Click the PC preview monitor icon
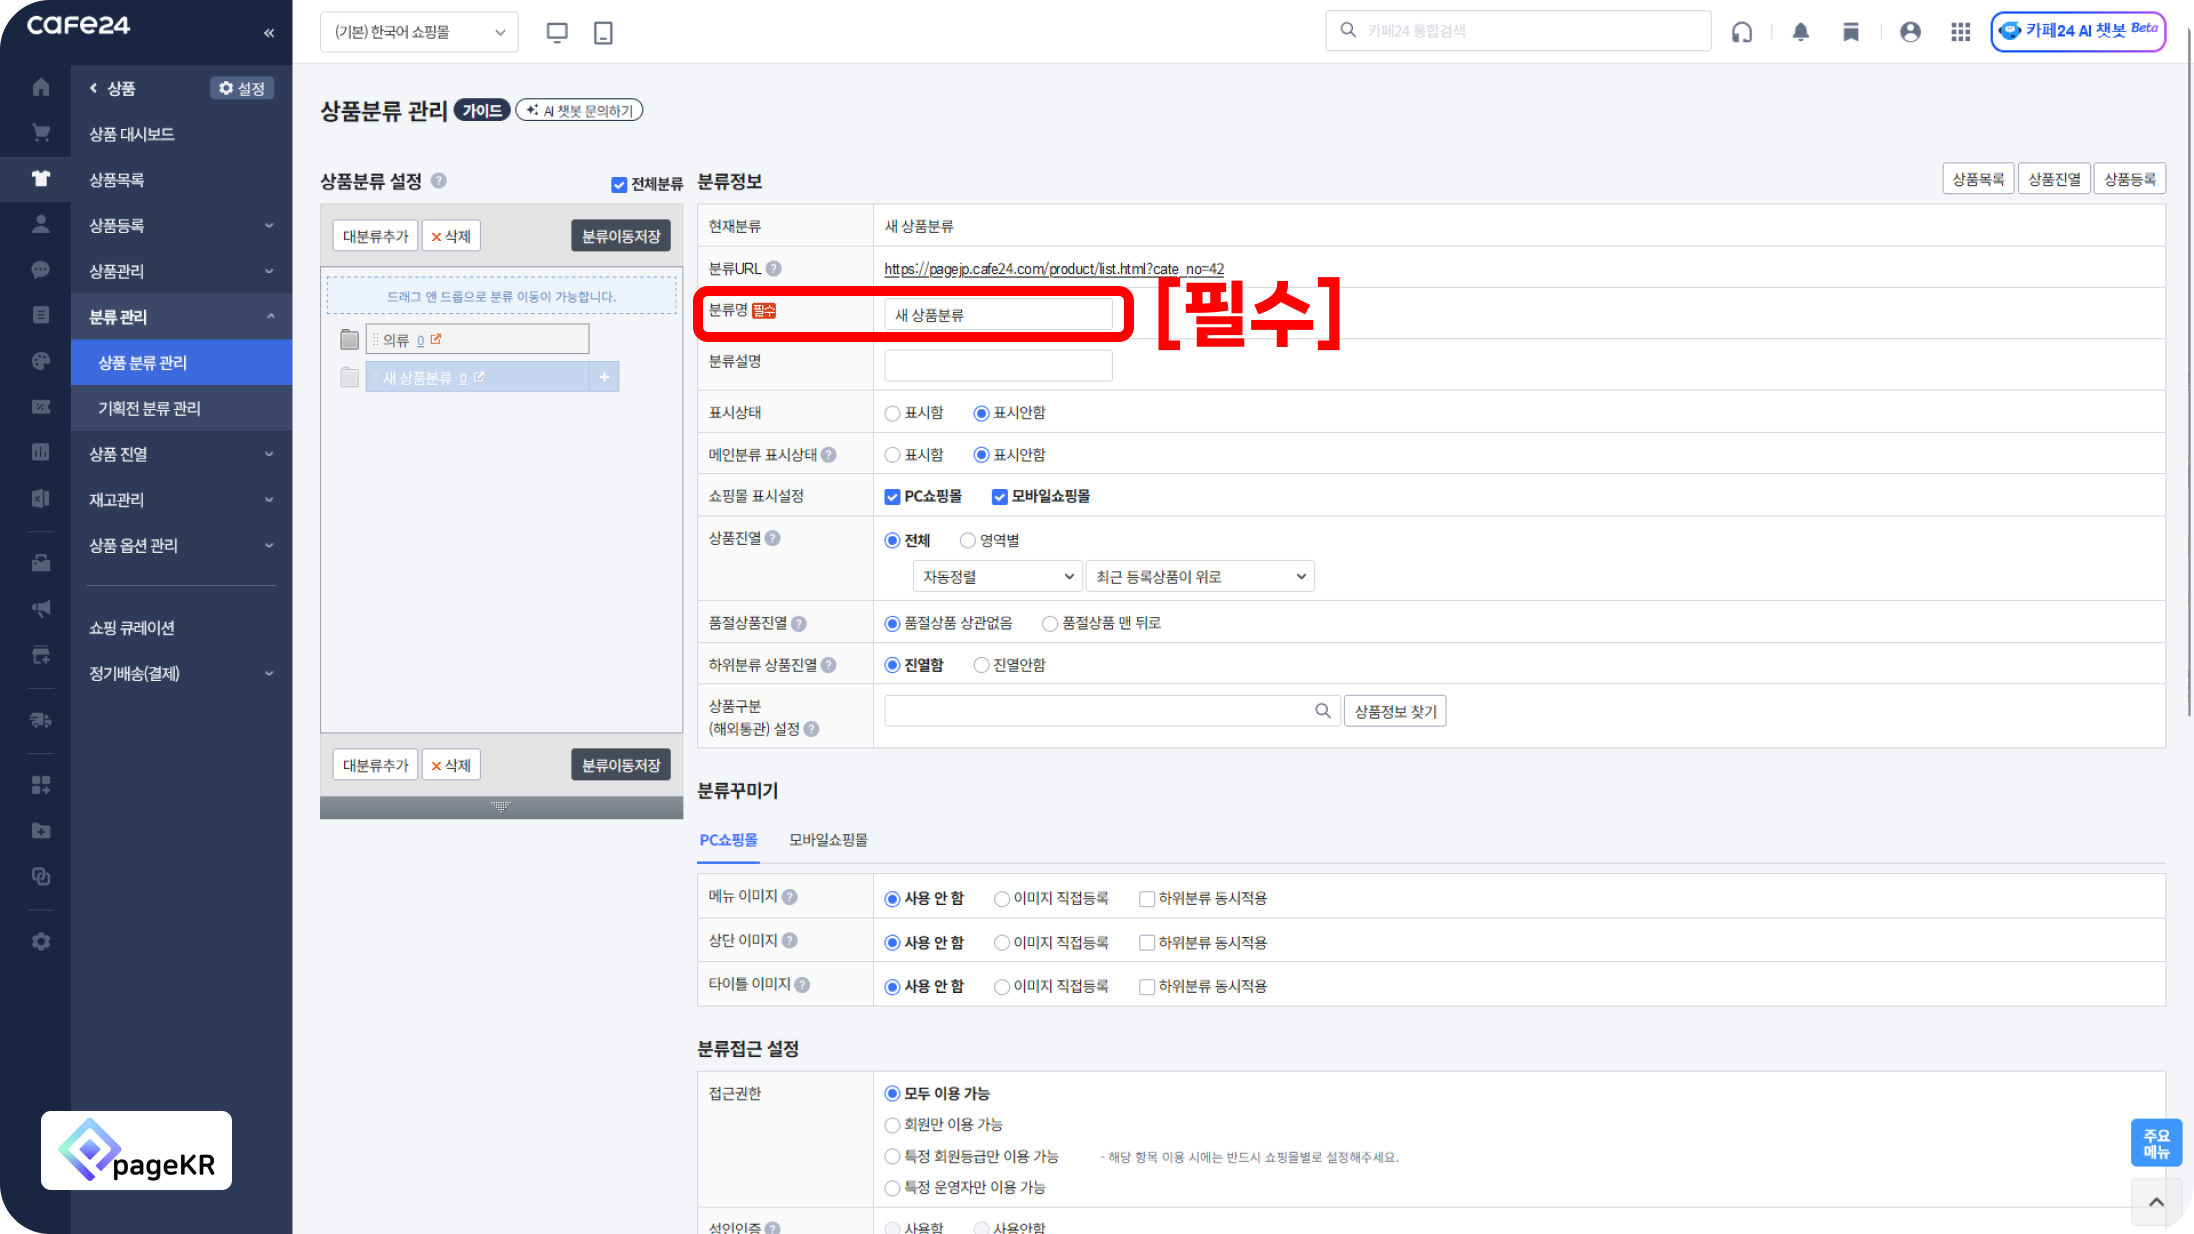The width and height of the screenshot is (2194, 1234). tap(557, 32)
